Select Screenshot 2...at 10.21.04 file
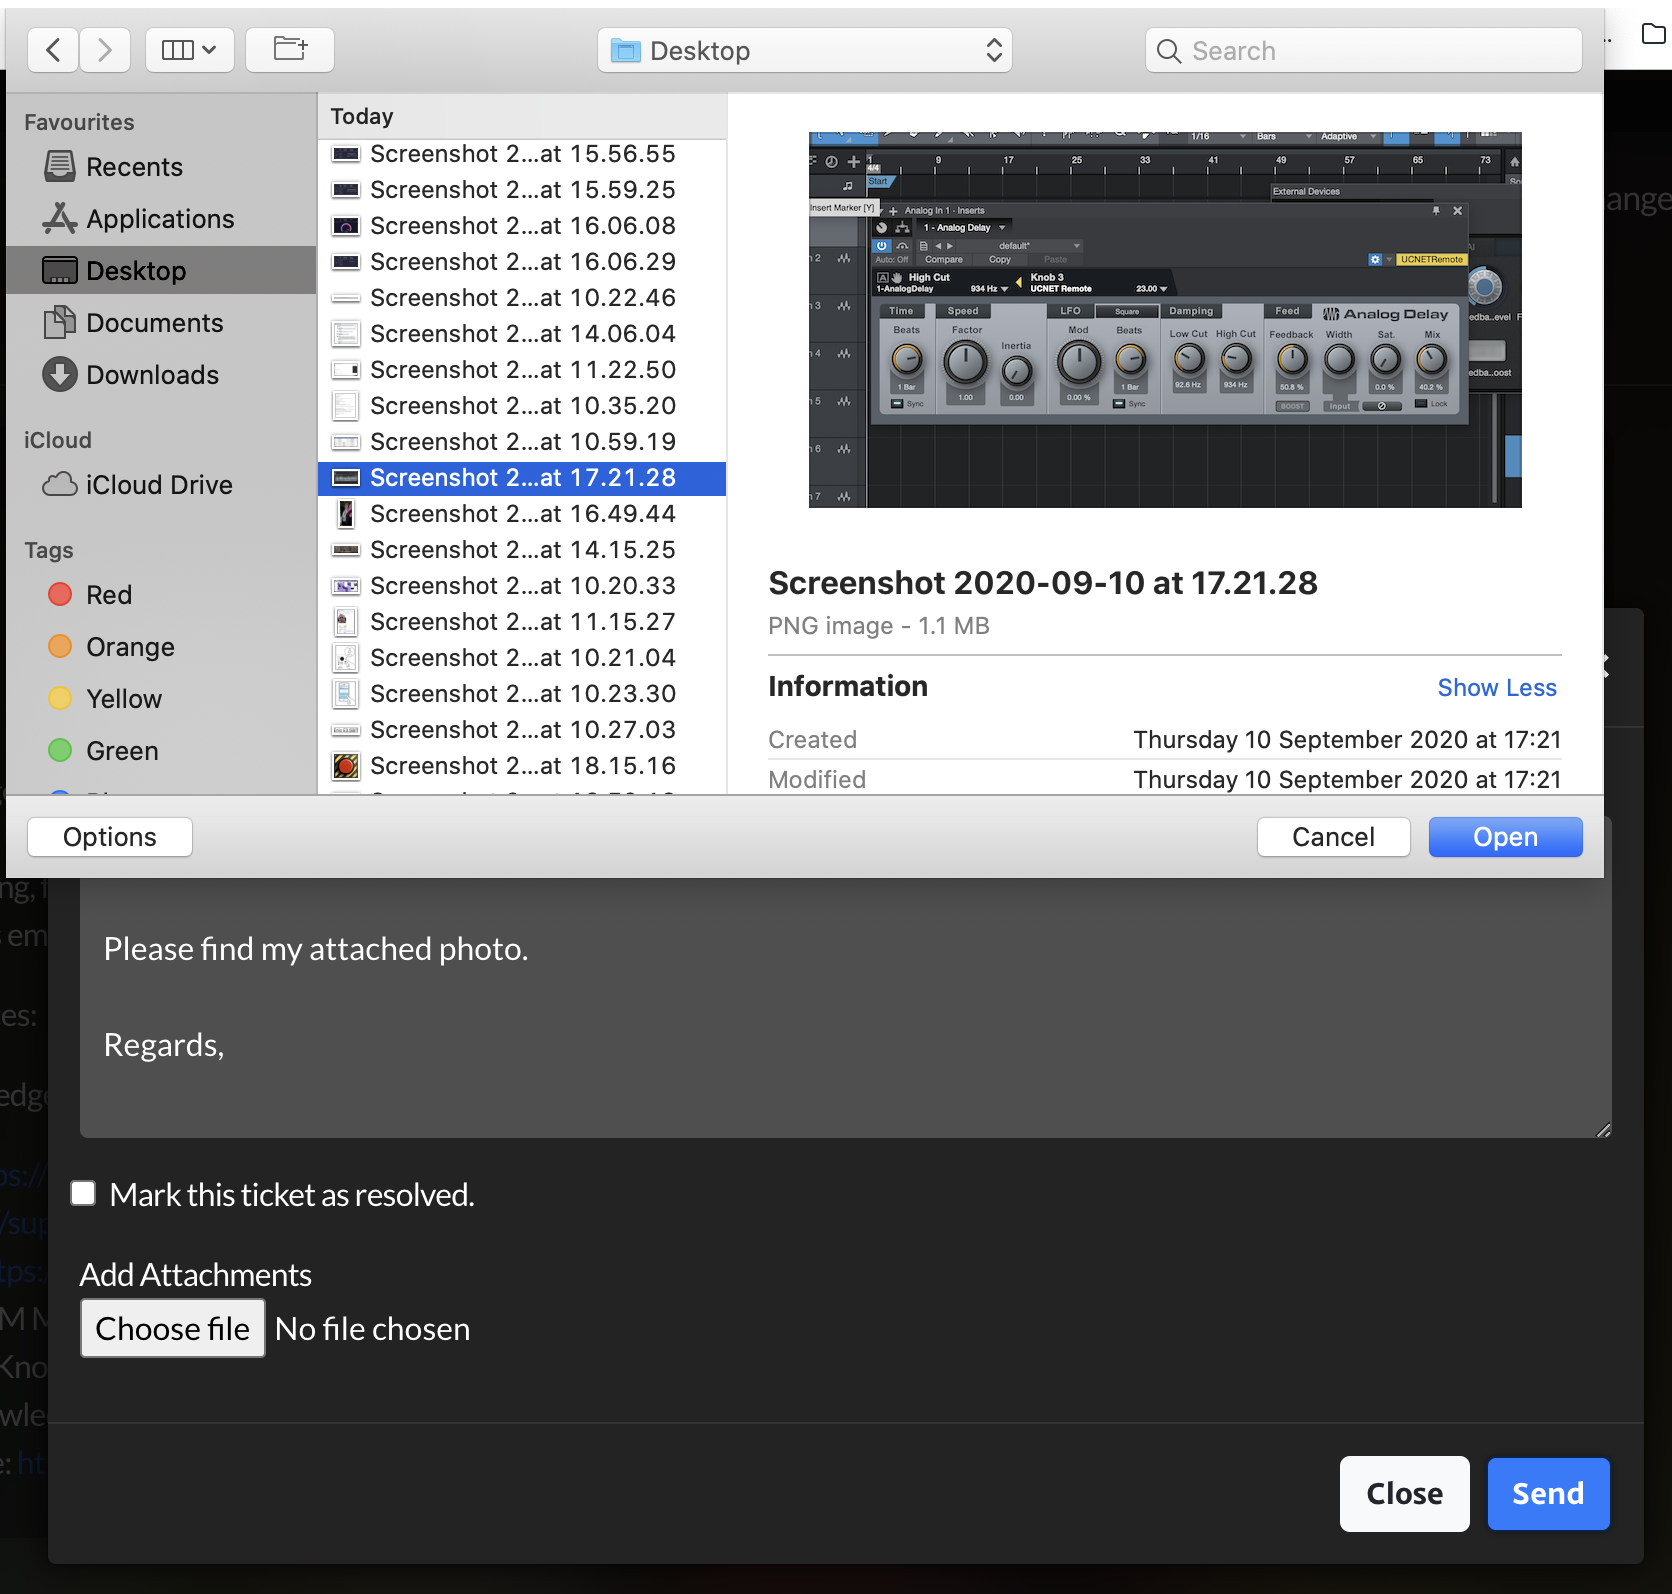The image size is (1672, 1594). pos(522,658)
